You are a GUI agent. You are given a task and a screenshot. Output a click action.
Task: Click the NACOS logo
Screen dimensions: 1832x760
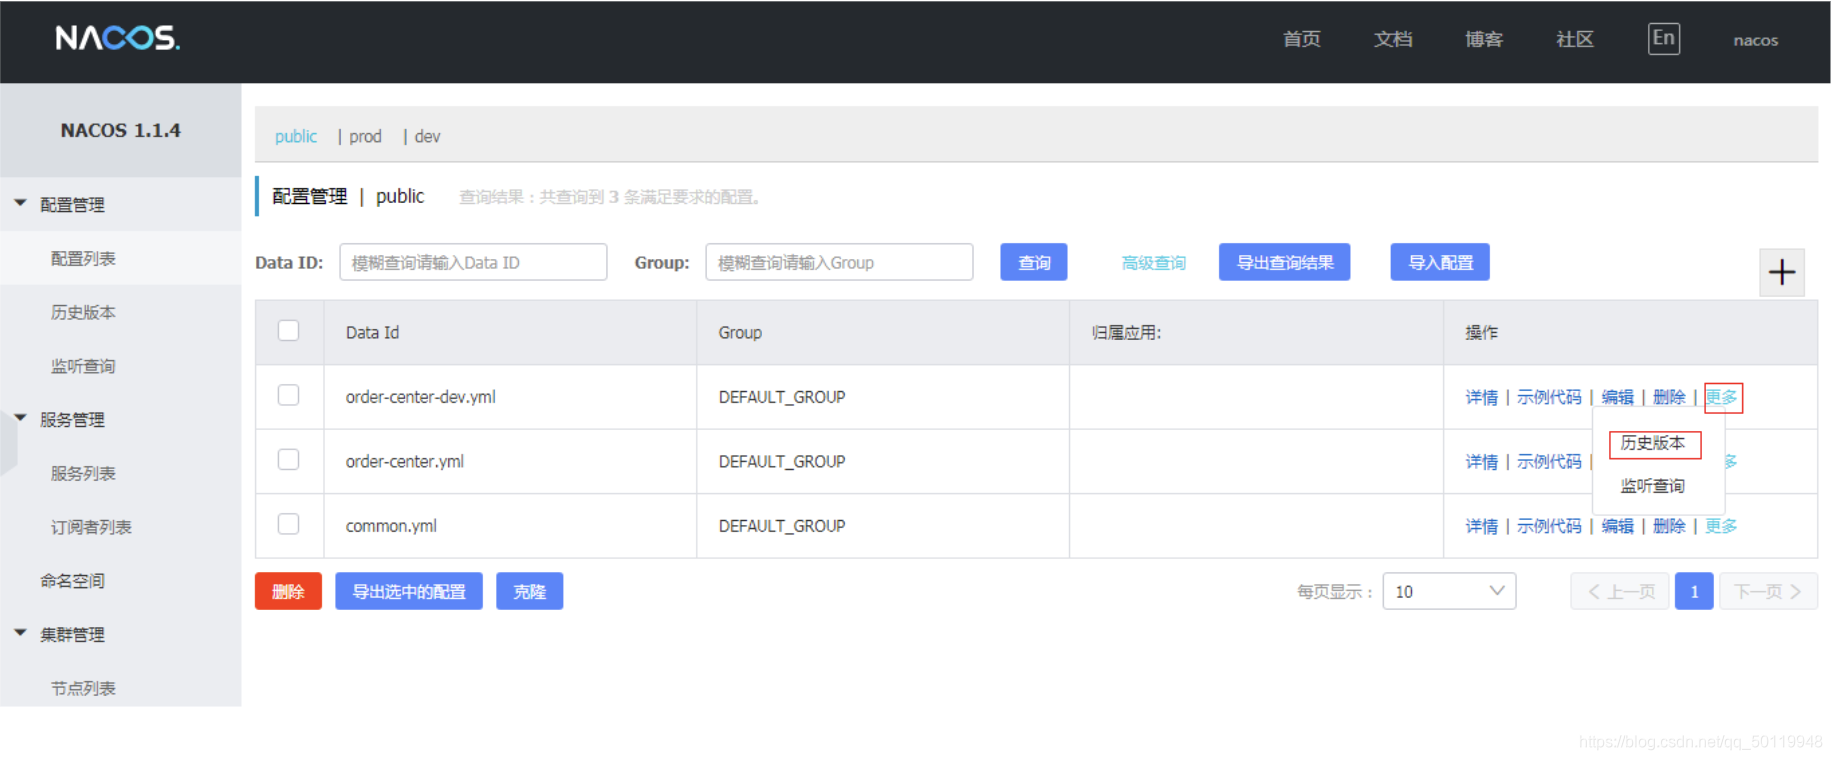click(117, 38)
